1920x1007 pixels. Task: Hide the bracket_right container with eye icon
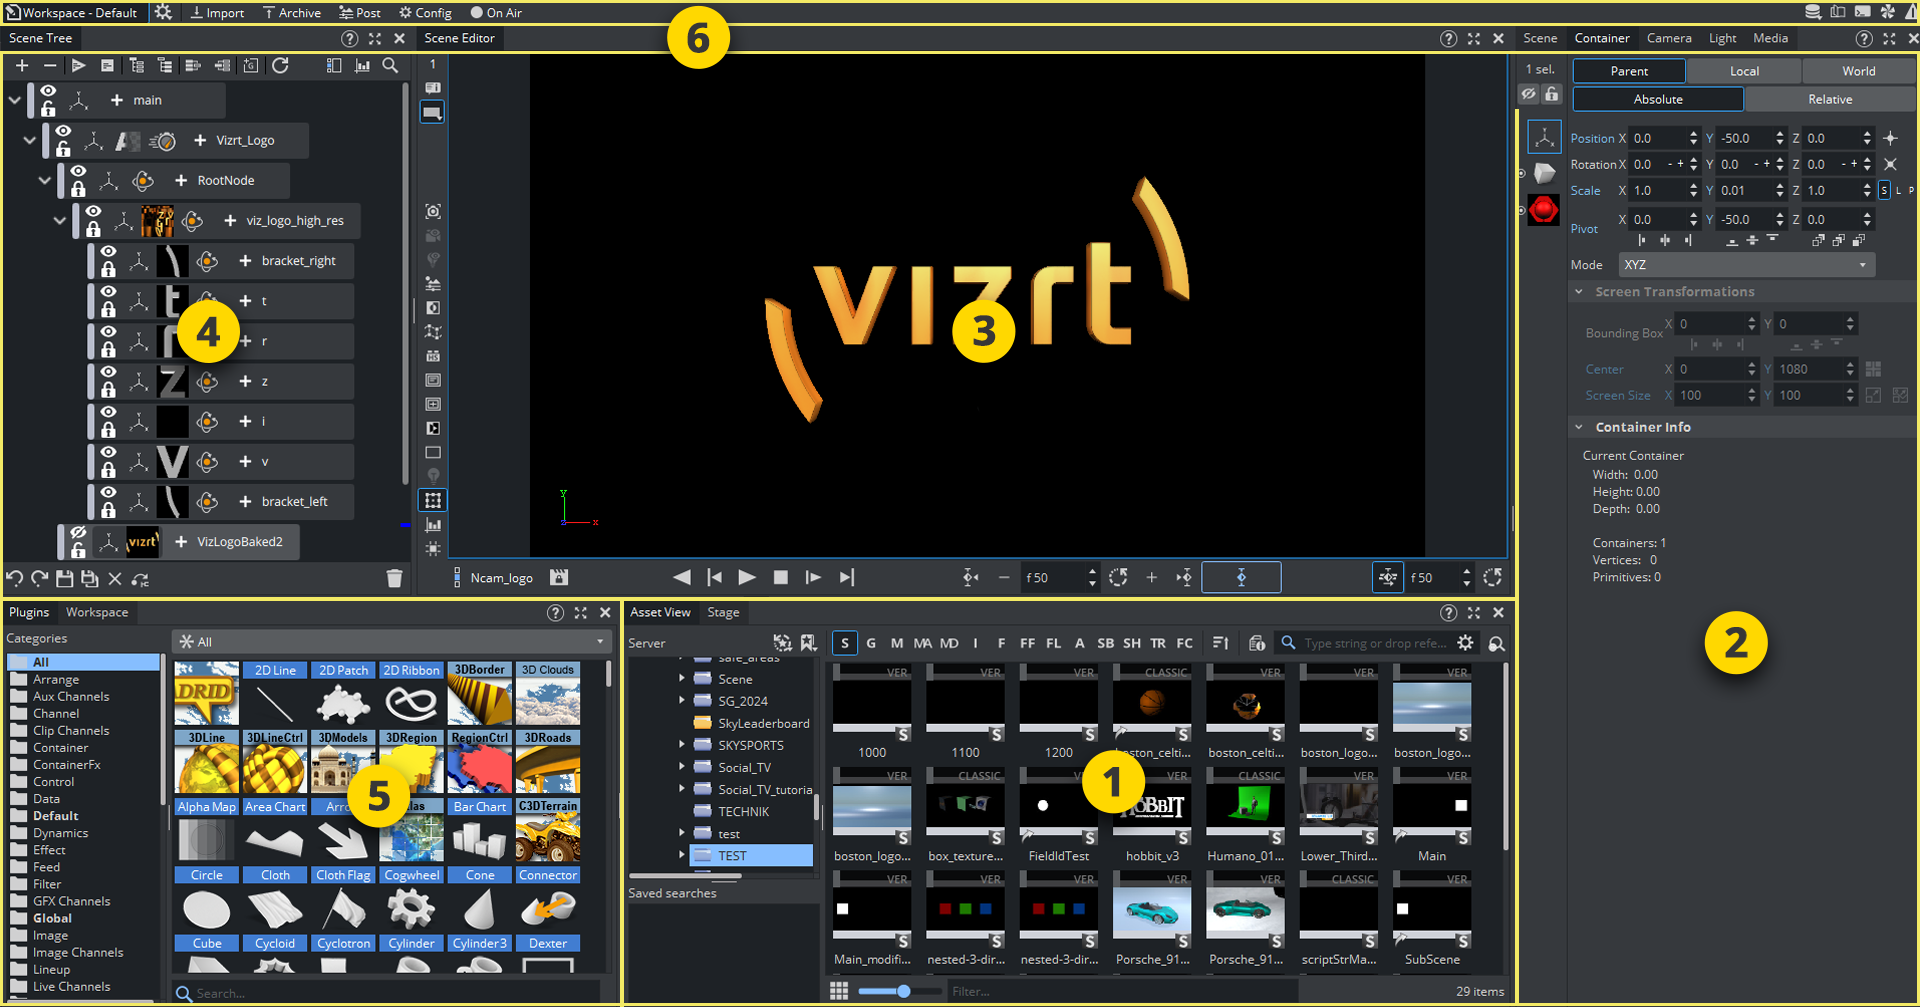[108, 253]
